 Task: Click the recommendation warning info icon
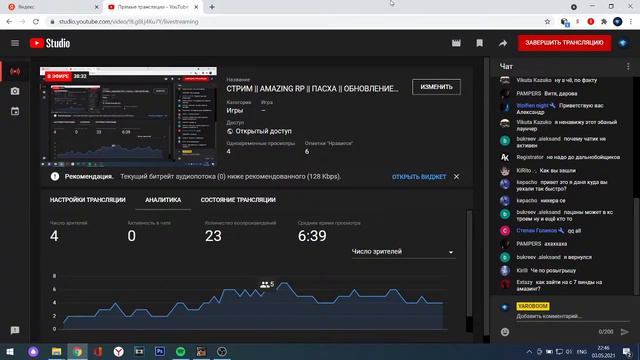55,176
